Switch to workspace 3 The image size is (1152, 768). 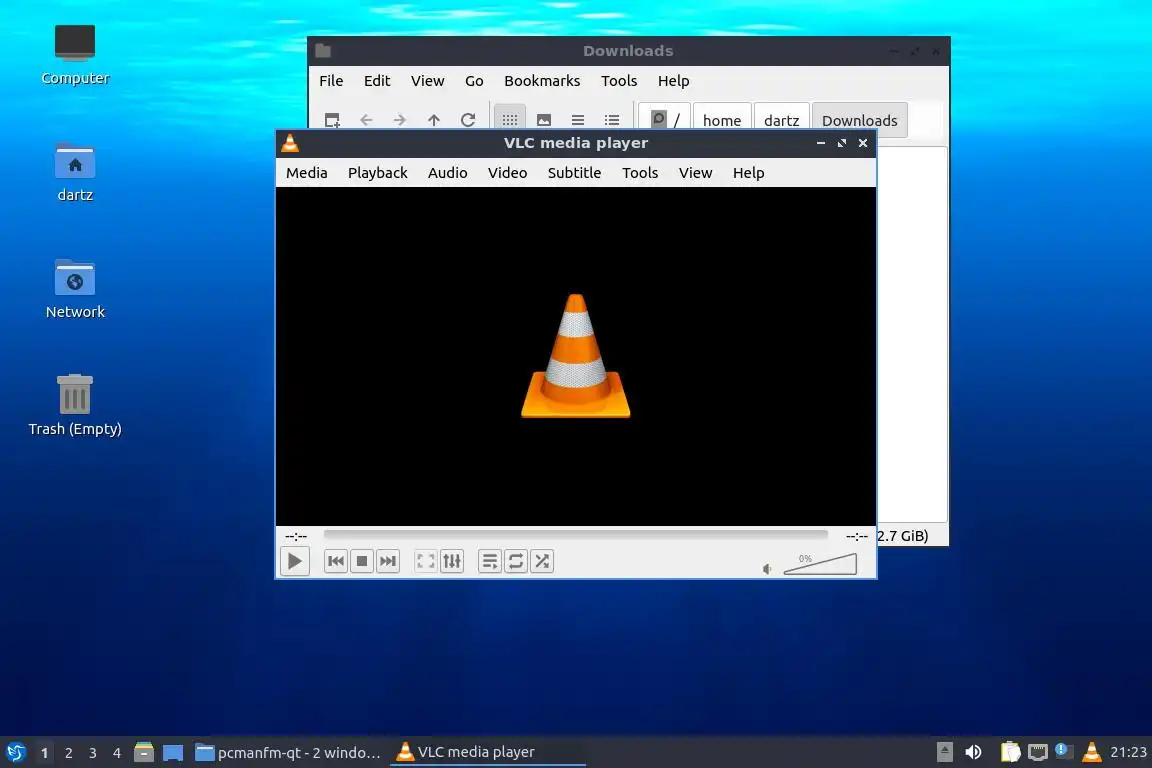tap(93, 753)
